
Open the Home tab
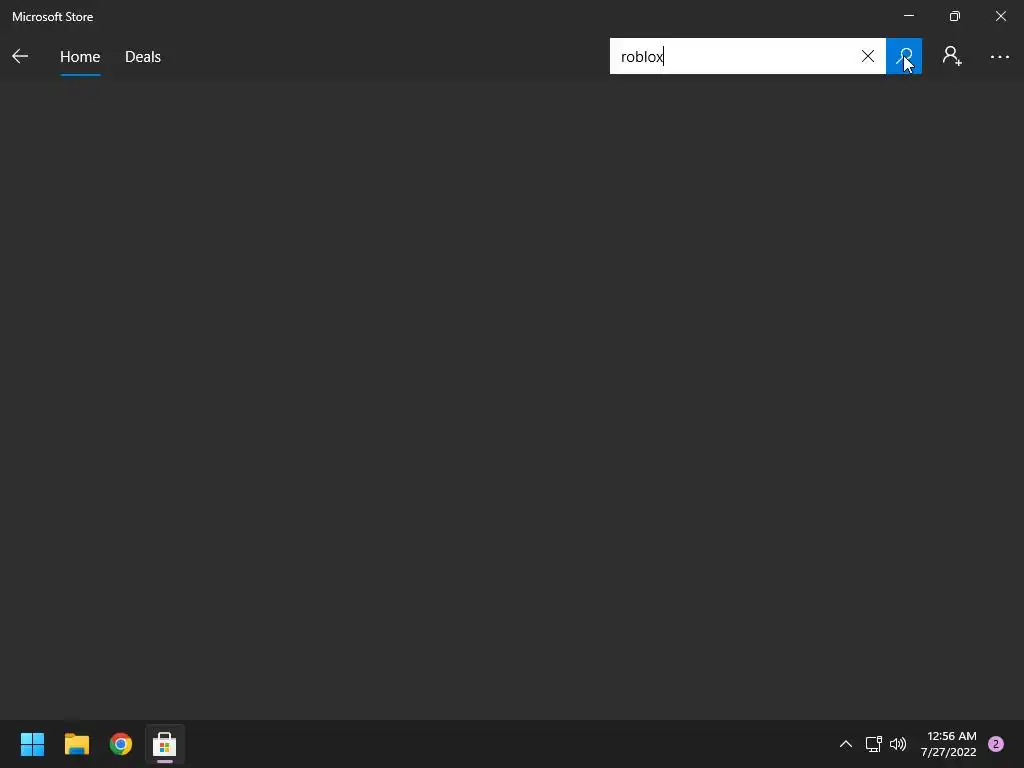point(80,57)
